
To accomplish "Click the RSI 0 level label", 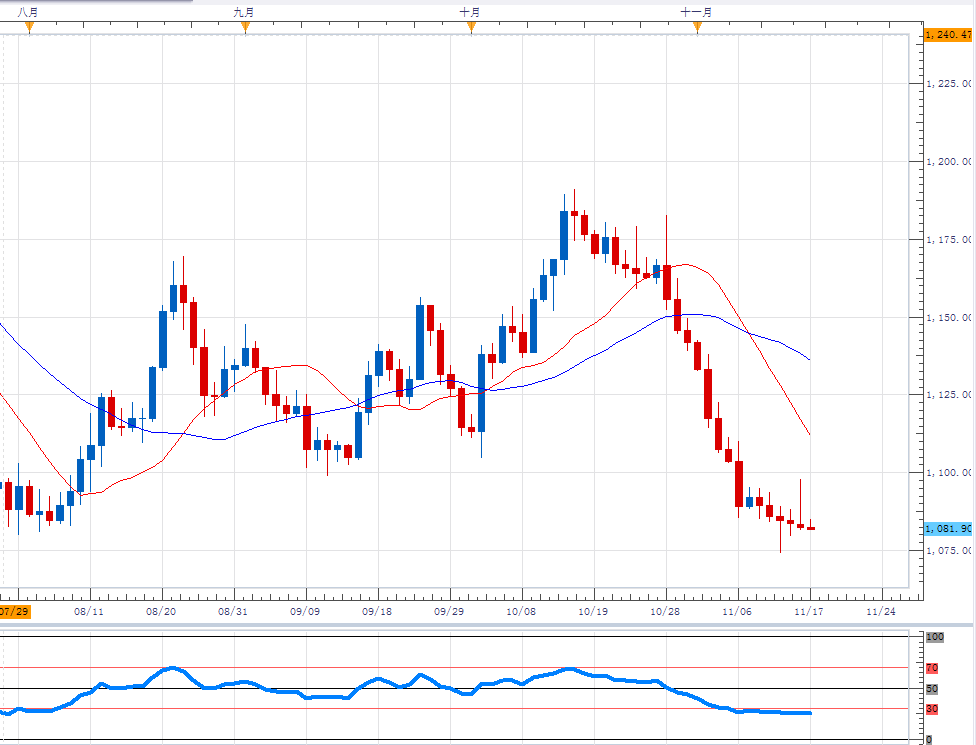I will click(x=929, y=739).
